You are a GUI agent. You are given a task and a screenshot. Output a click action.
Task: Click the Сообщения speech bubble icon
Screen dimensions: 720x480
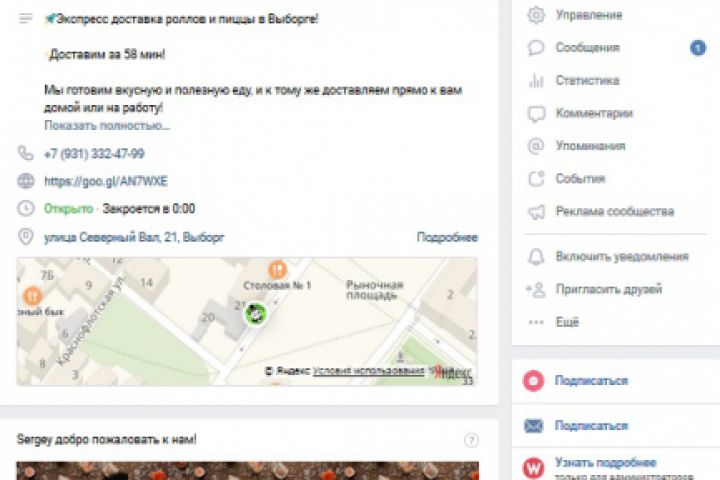pos(536,47)
